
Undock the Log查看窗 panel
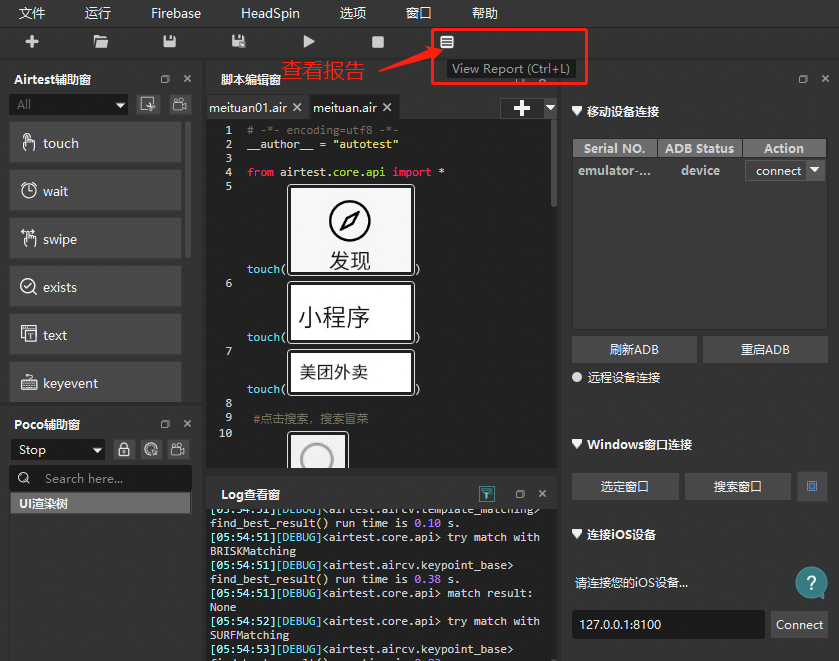(x=520, y=494)
